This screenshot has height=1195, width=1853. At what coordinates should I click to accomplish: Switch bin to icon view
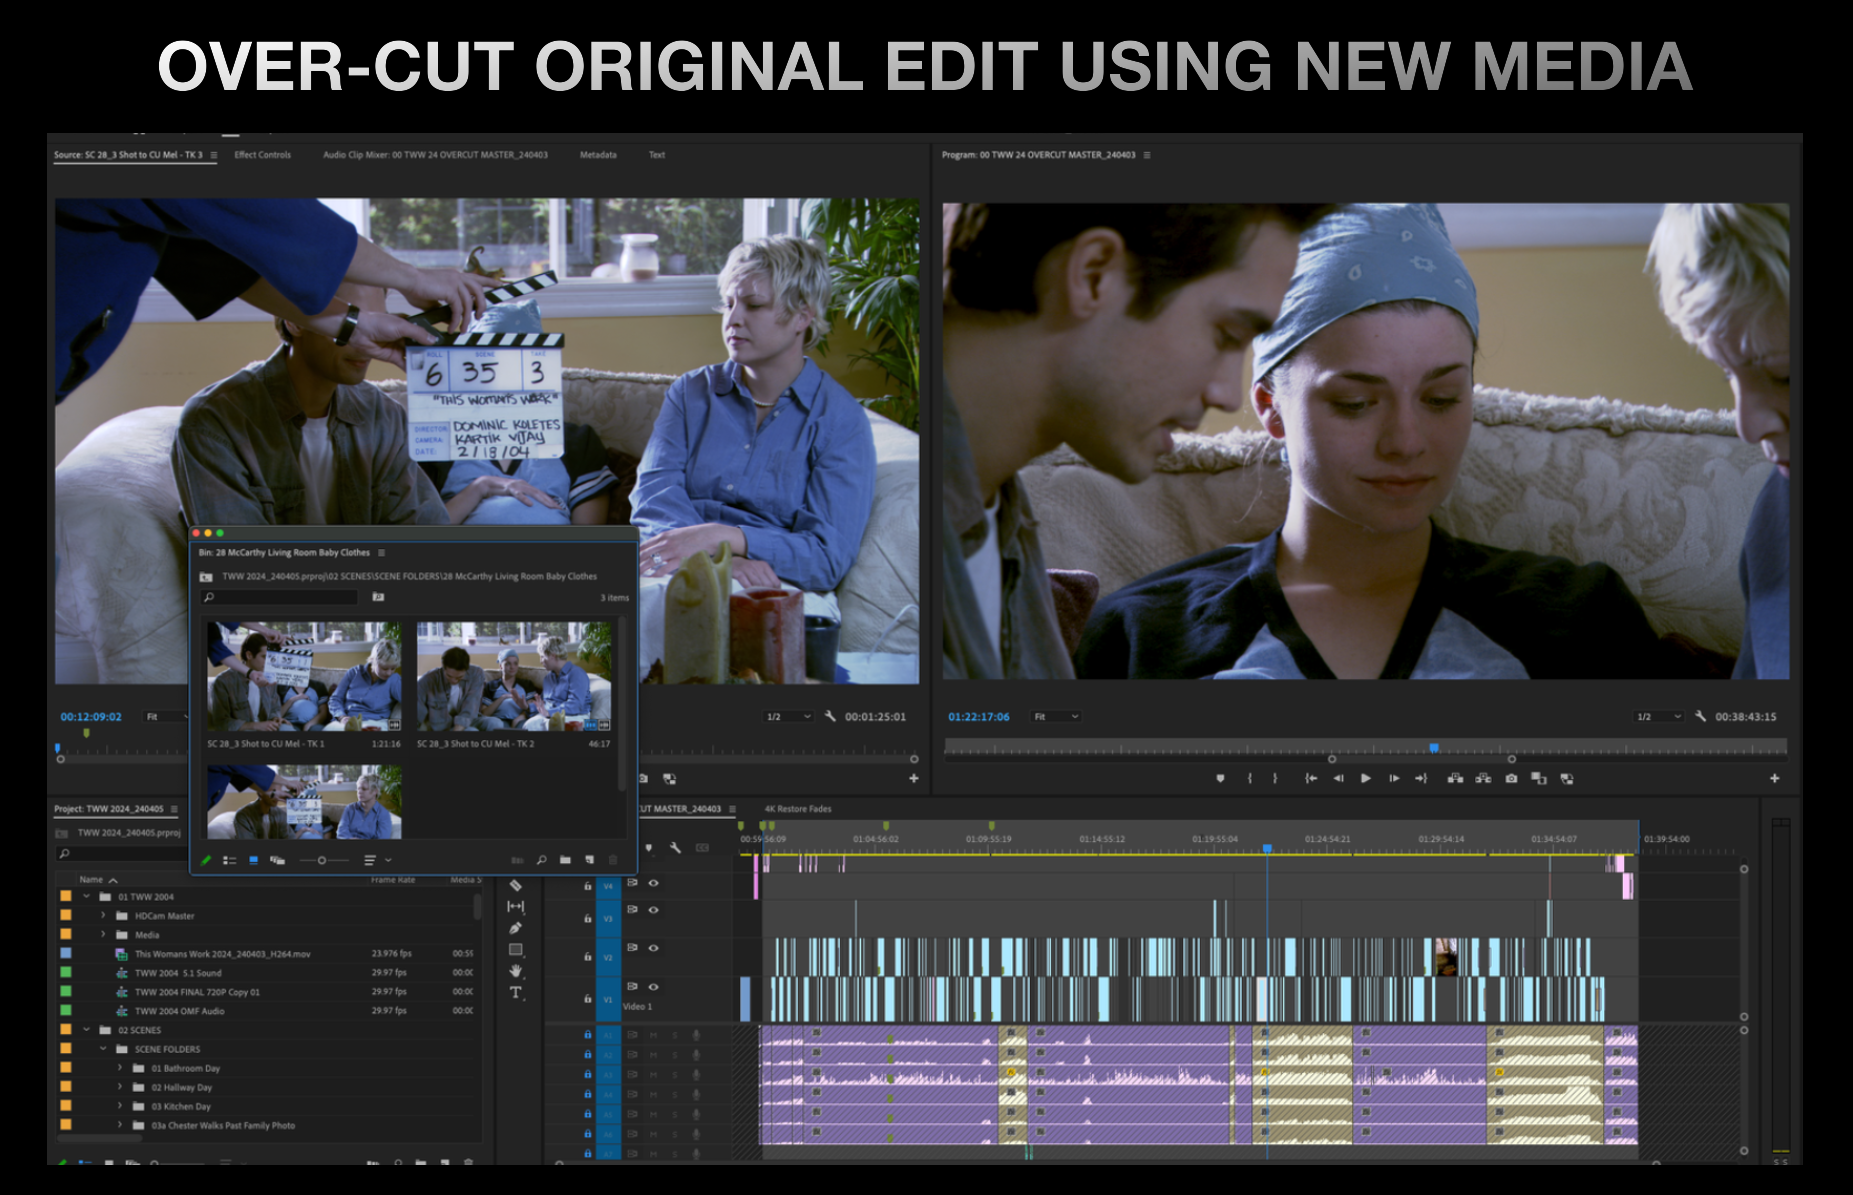[x=253, y=860]
